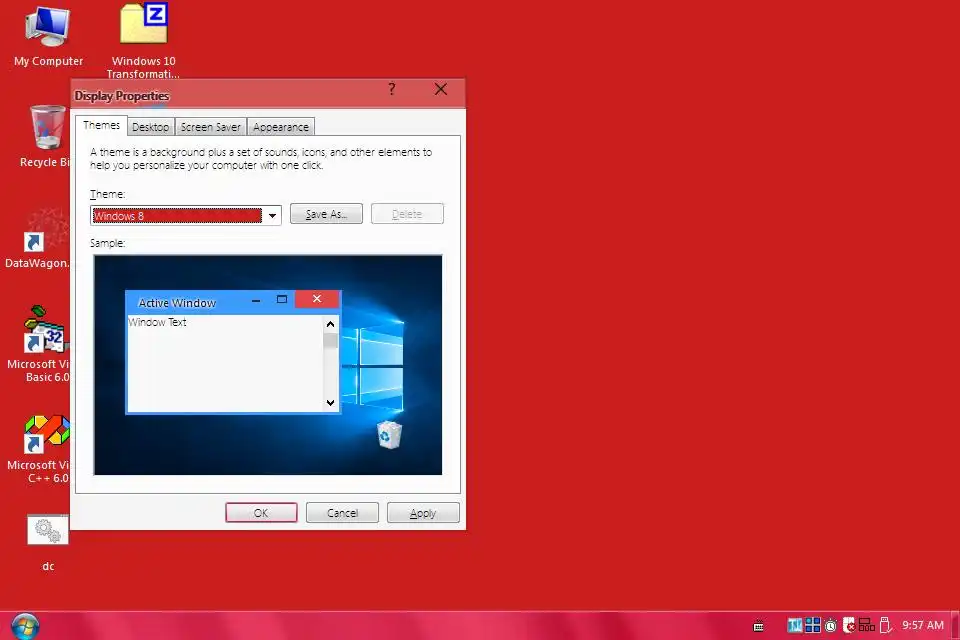The height and width of the screenshot is (640, 960).
Task: Click the sample window's maximize icon
Action: click(282, 299)
